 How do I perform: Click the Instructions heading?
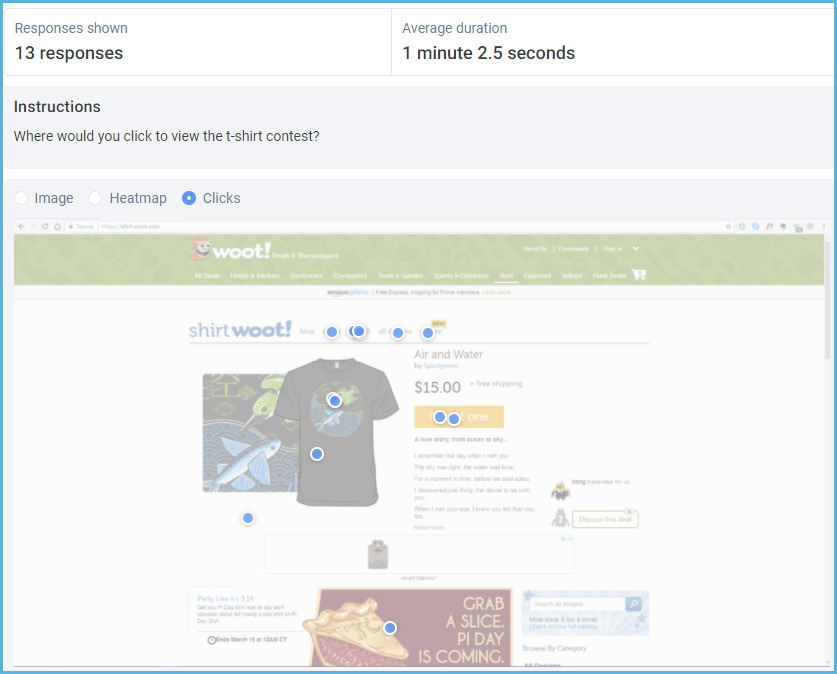(x=57, y=107)
